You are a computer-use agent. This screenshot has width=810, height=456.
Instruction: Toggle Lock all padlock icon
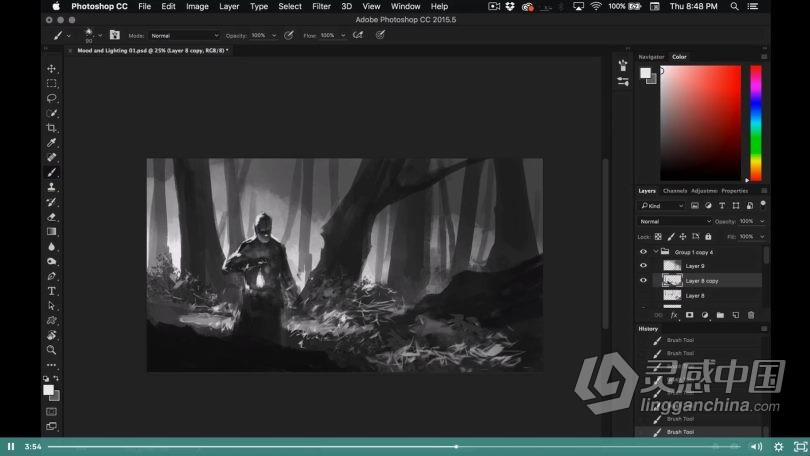[708, 237]
